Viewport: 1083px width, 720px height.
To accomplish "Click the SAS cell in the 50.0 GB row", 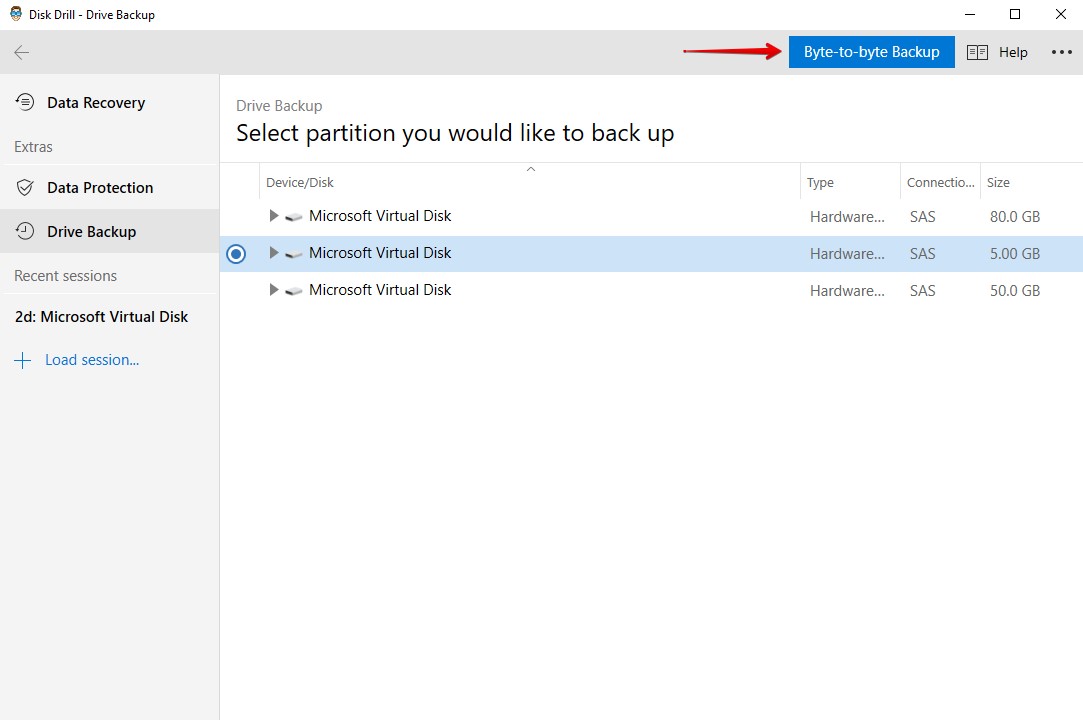I will tap(922, 291).
